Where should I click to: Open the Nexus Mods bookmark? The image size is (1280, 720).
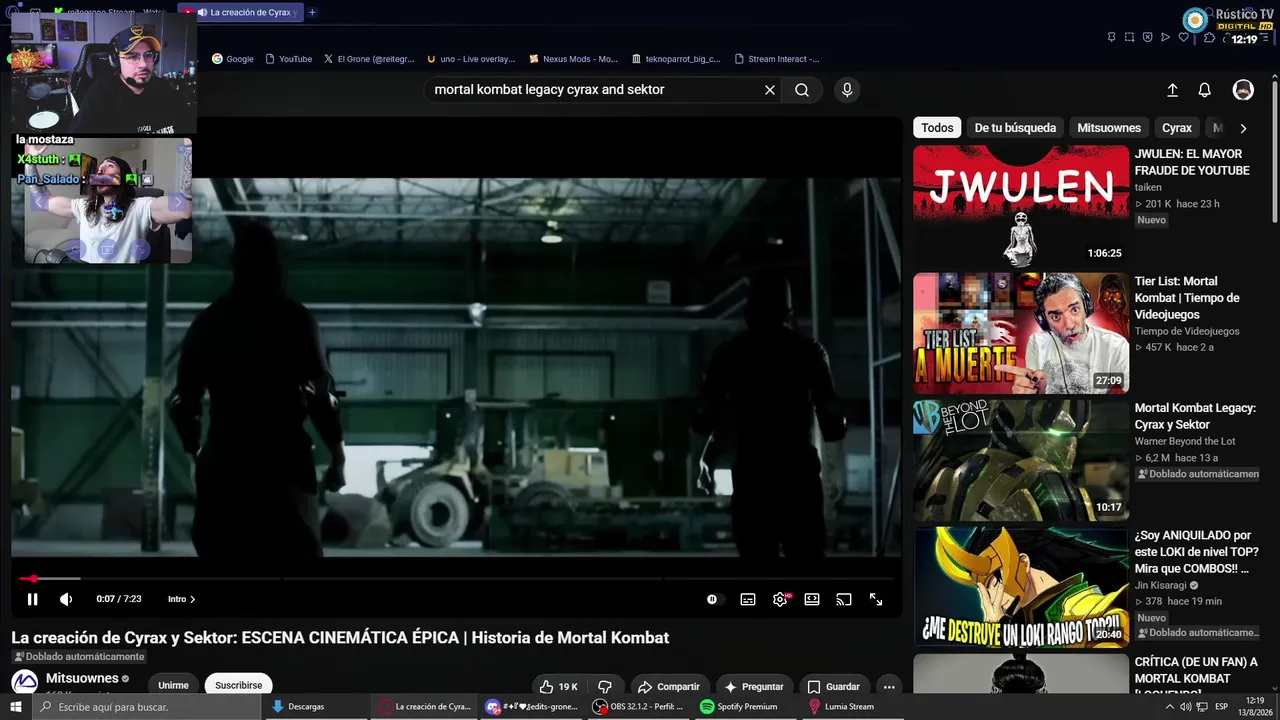click(x=574, y=59)
